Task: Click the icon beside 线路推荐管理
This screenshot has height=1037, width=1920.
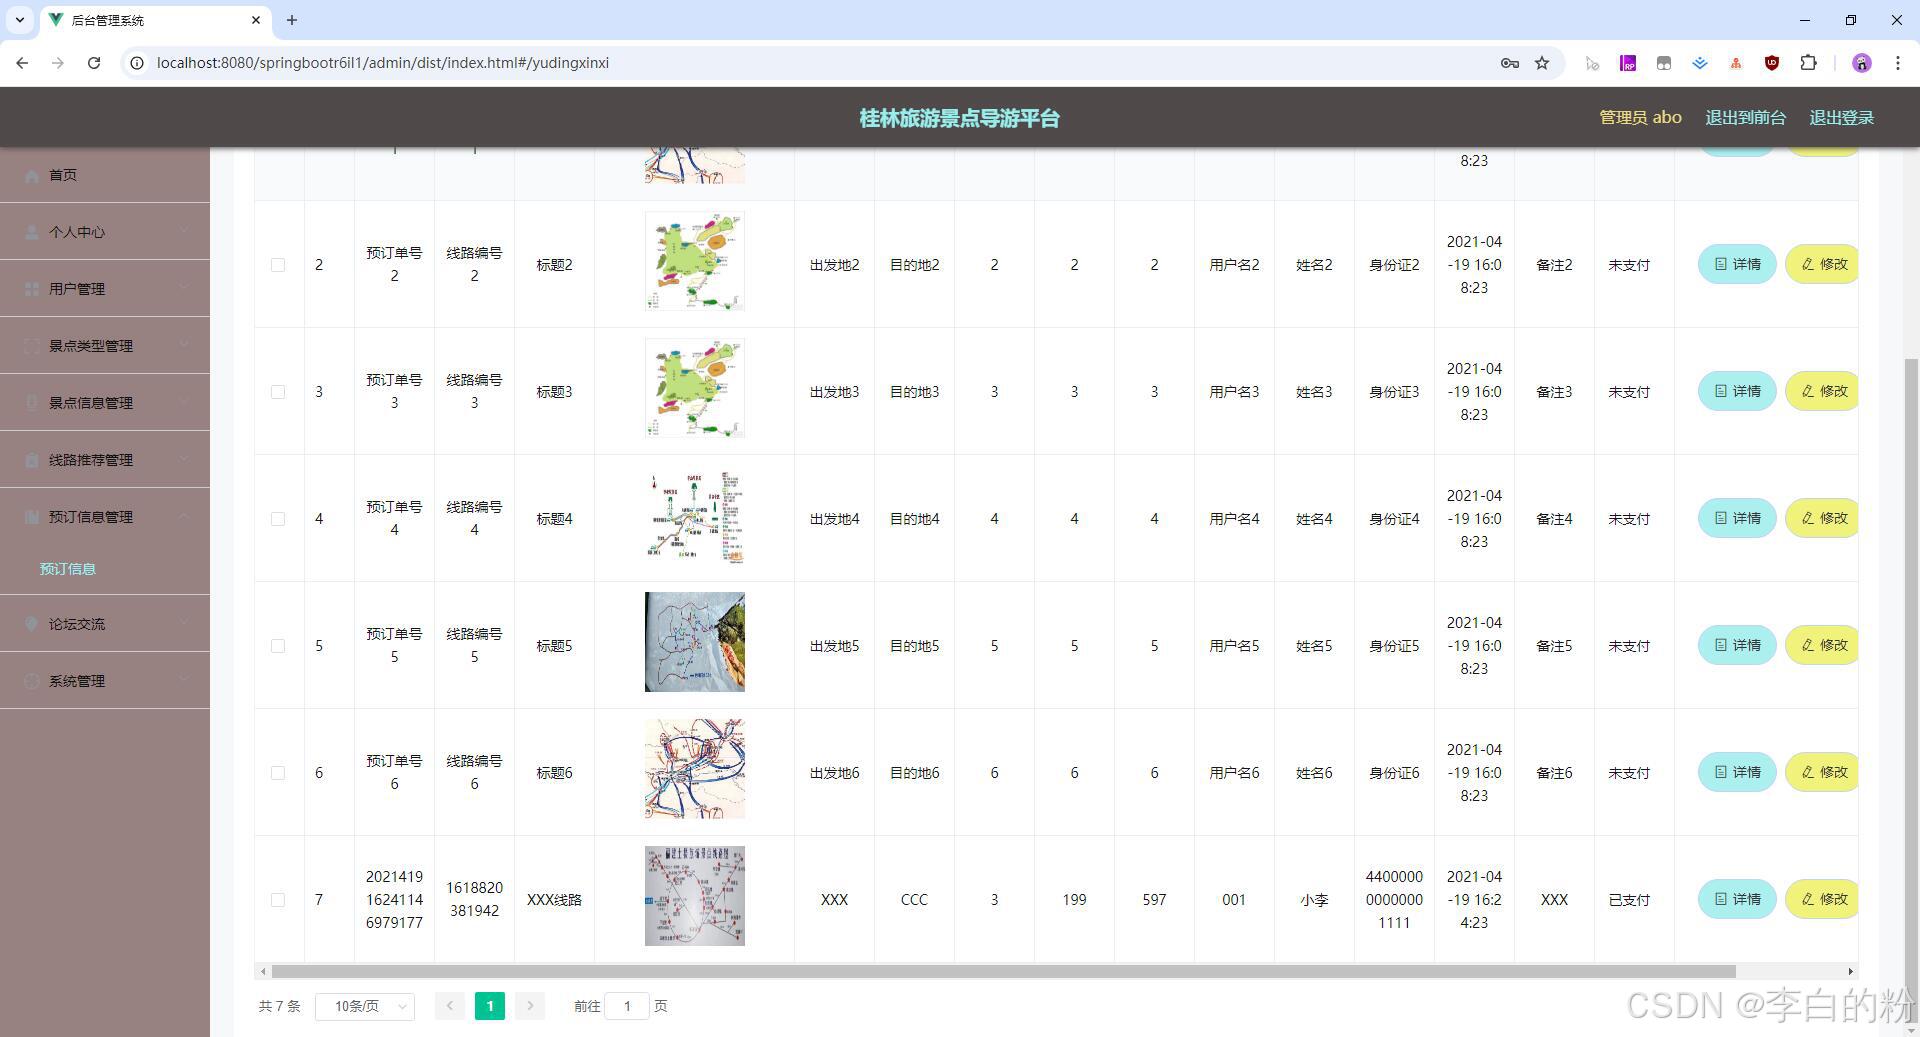Action: pos(32,460)
